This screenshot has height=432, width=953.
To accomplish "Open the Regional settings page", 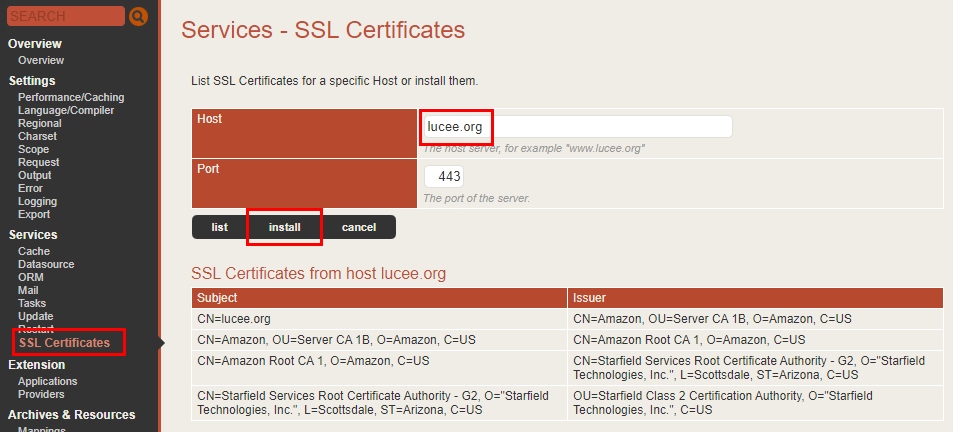I will 40,123.
